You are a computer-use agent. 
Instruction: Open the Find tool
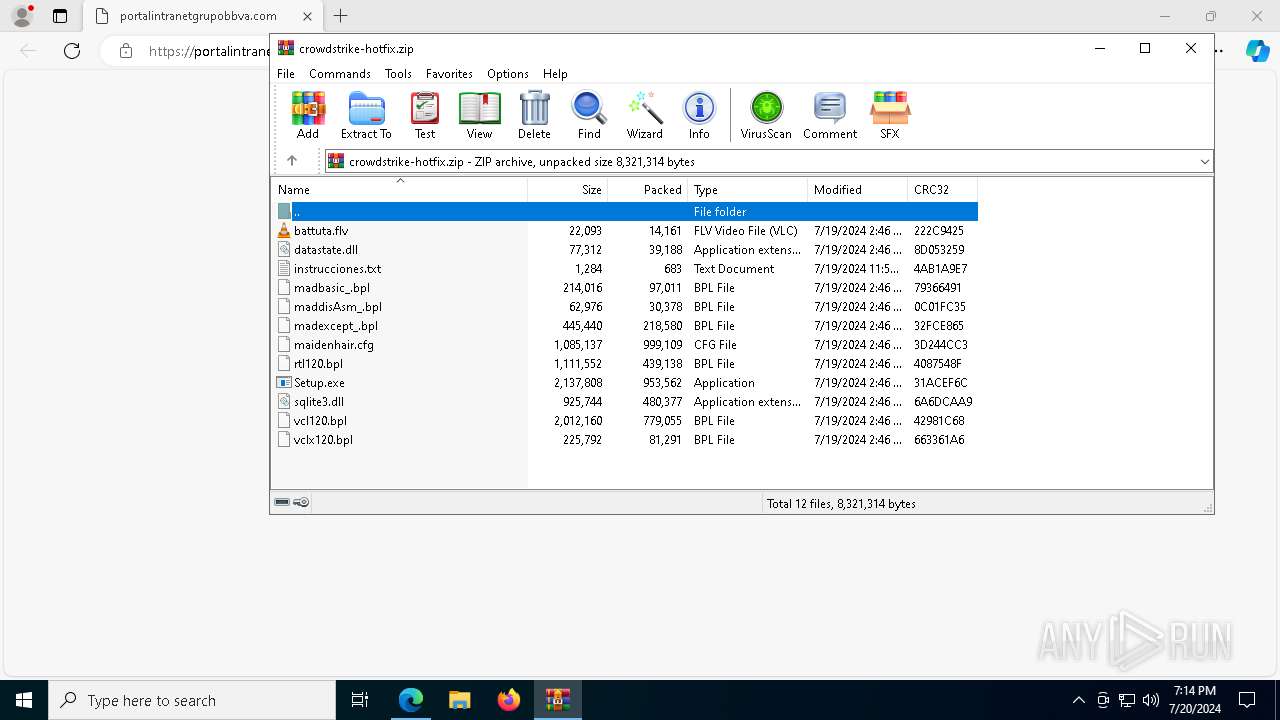point(589,115)
